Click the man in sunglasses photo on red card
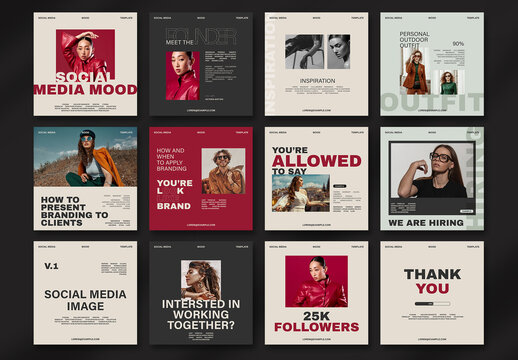Screen dimensions: 518x360 pyautogui.click(x=223, y=171)
